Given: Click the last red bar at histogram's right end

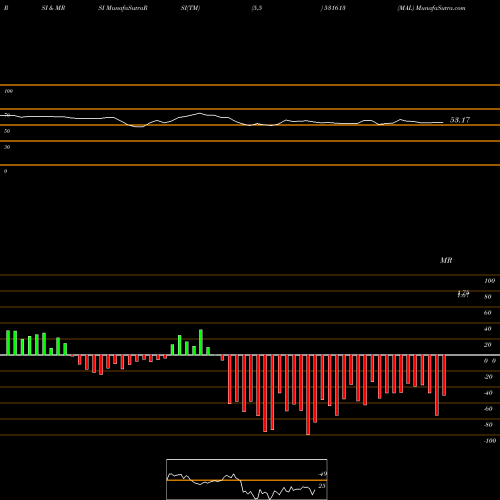Looking at the screenshot, I should [444, 375].
